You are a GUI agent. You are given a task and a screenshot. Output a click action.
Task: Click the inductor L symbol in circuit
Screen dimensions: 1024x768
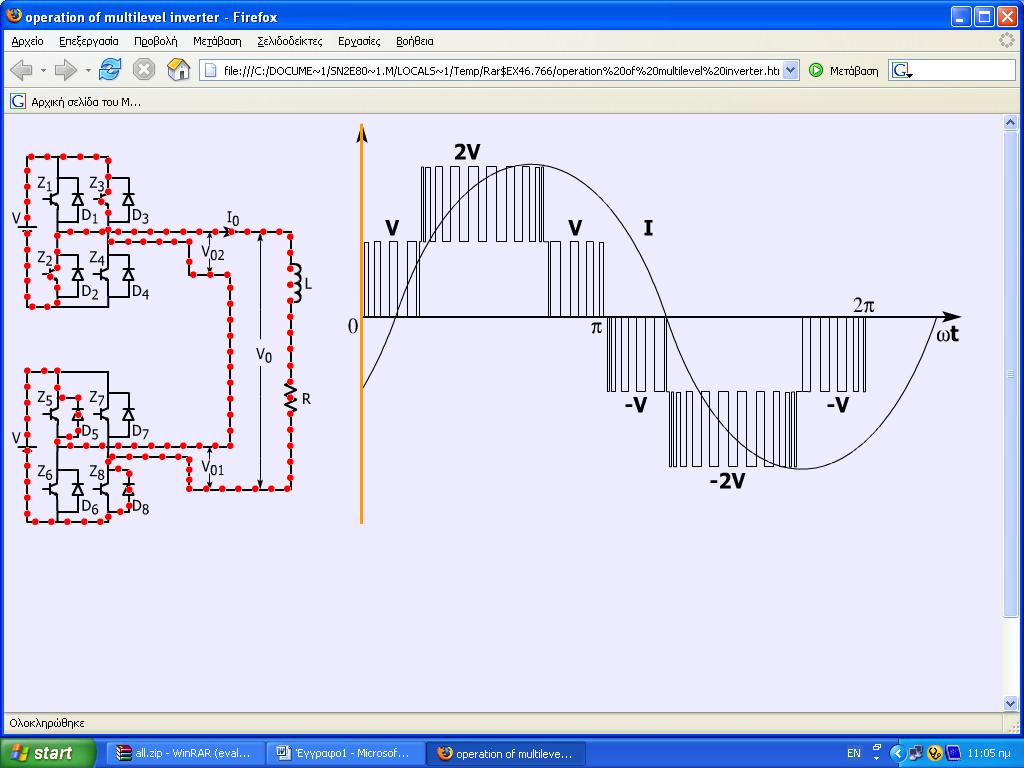click(295, 283)
